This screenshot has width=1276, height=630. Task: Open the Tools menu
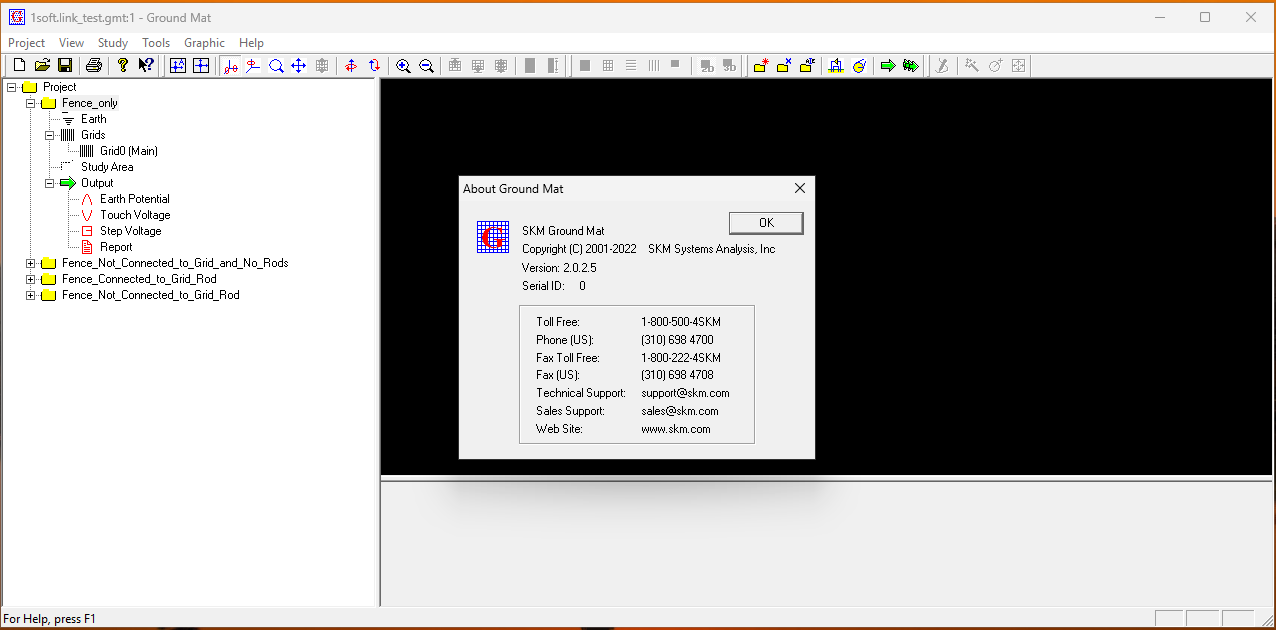[156, 43]
